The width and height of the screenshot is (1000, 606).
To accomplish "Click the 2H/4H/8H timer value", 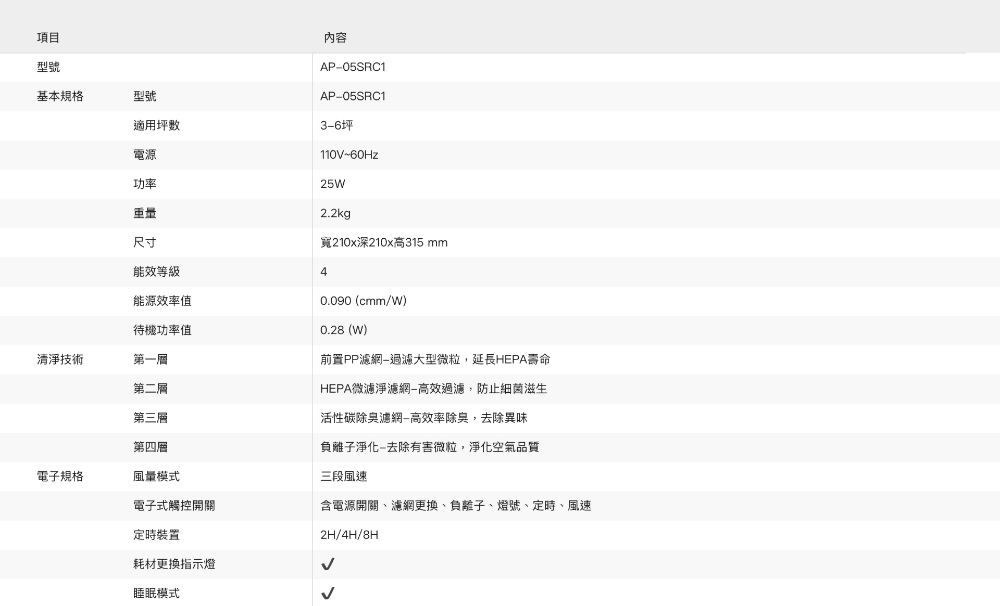I will point(349,535).
